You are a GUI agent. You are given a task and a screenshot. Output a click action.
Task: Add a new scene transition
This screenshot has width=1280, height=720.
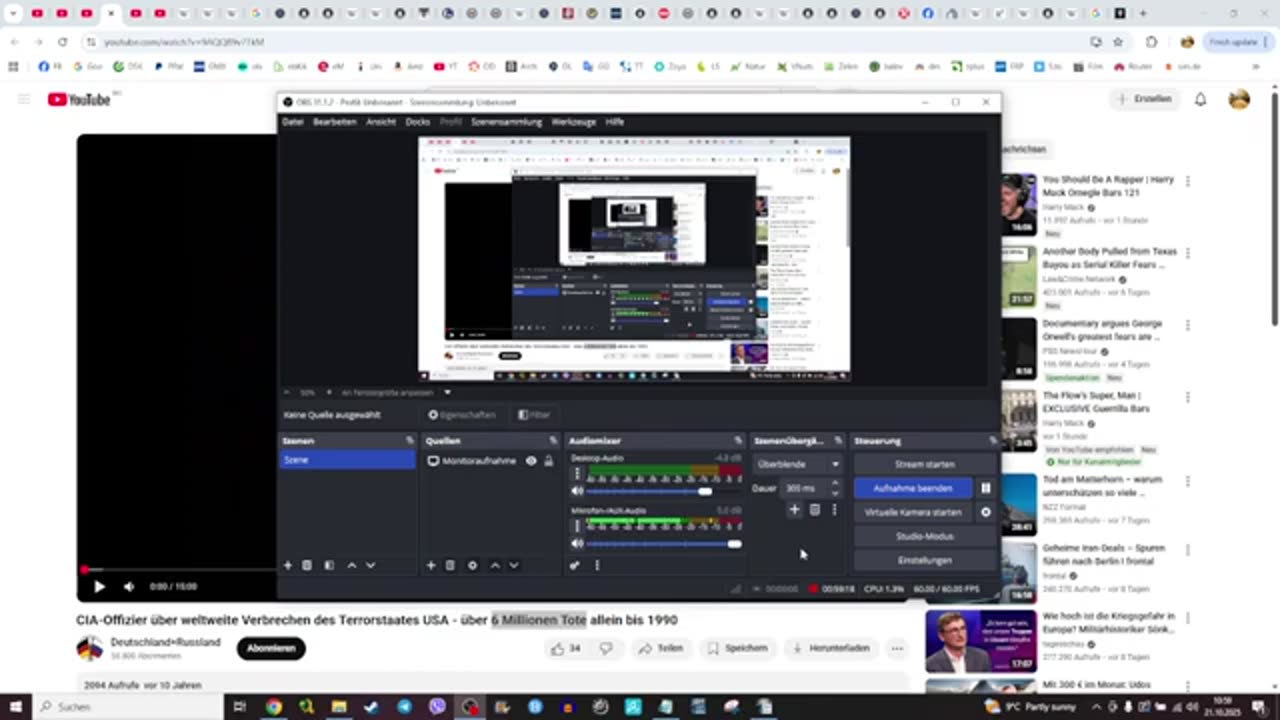tap(794, 510)
